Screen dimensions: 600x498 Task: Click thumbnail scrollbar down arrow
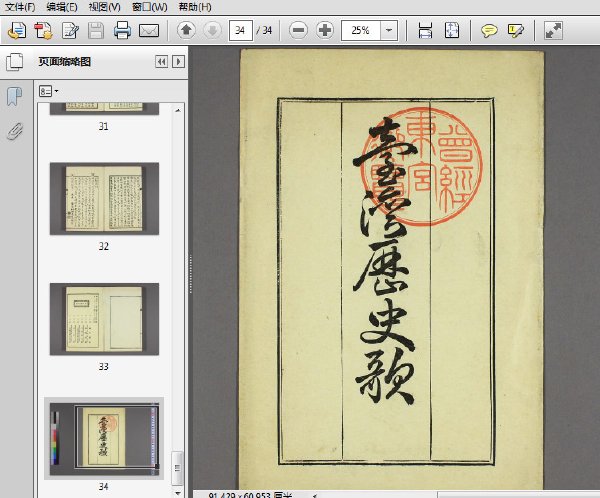tap(178, 493)
